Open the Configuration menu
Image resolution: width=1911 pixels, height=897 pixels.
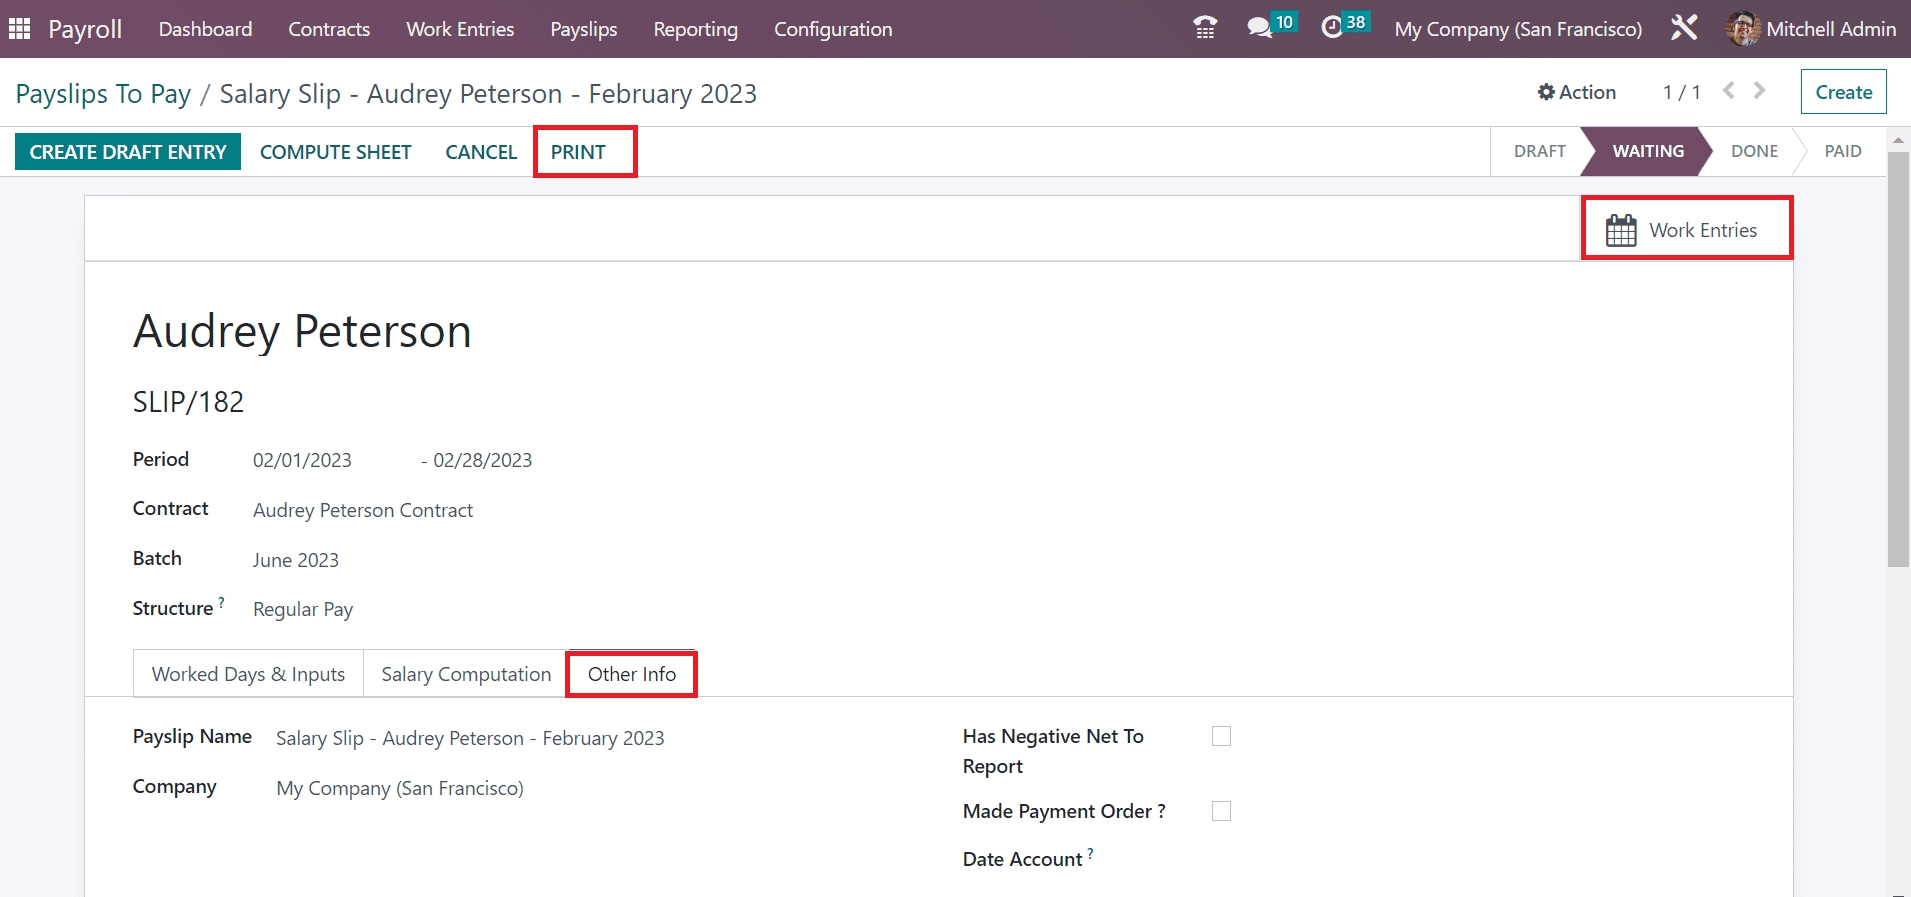[832, 29]
